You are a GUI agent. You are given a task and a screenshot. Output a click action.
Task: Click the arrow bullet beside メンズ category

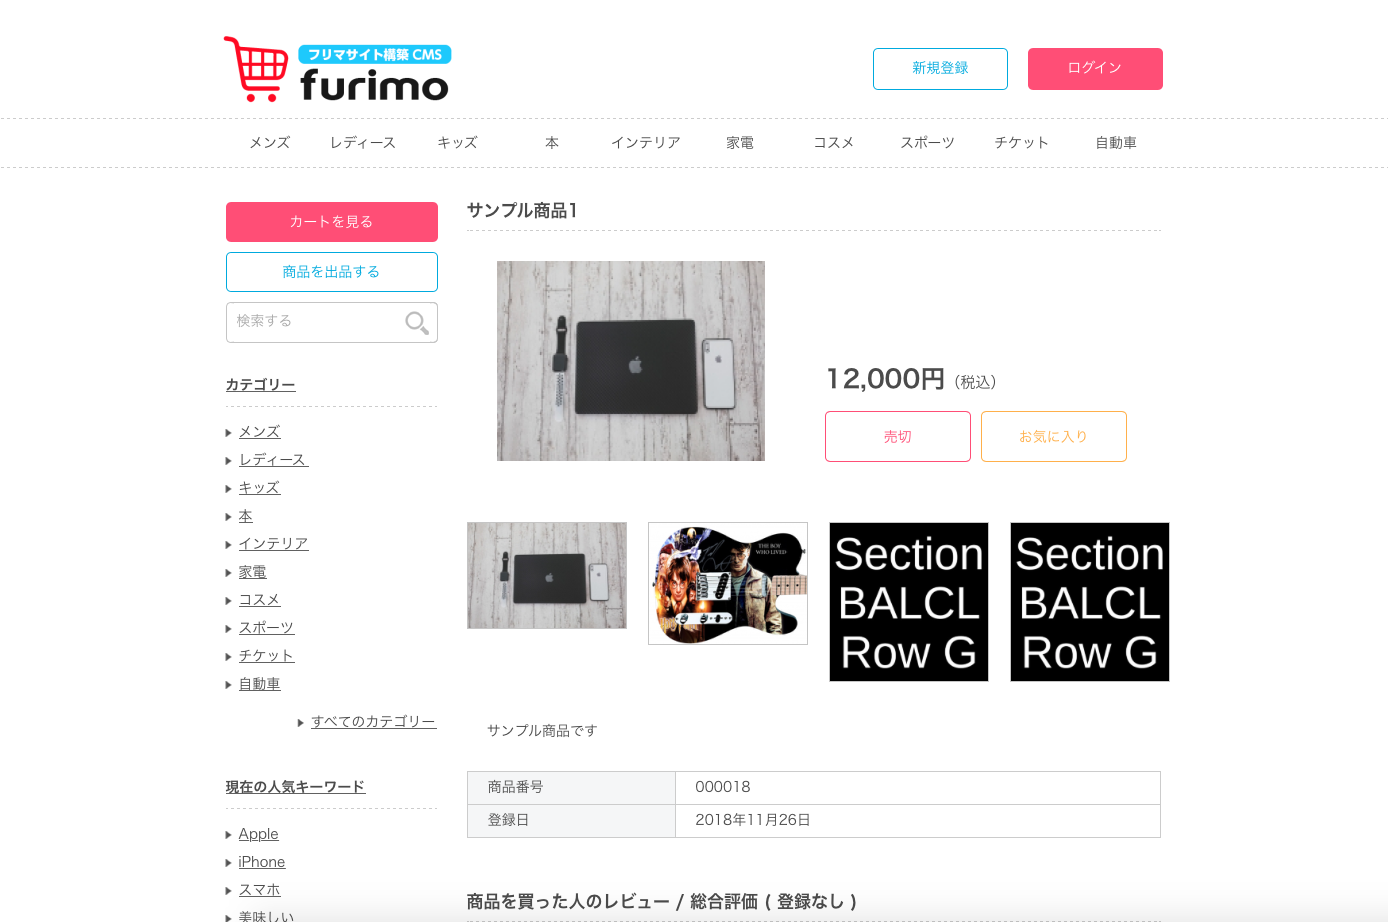pyautogui.click(x=229, y=433)
